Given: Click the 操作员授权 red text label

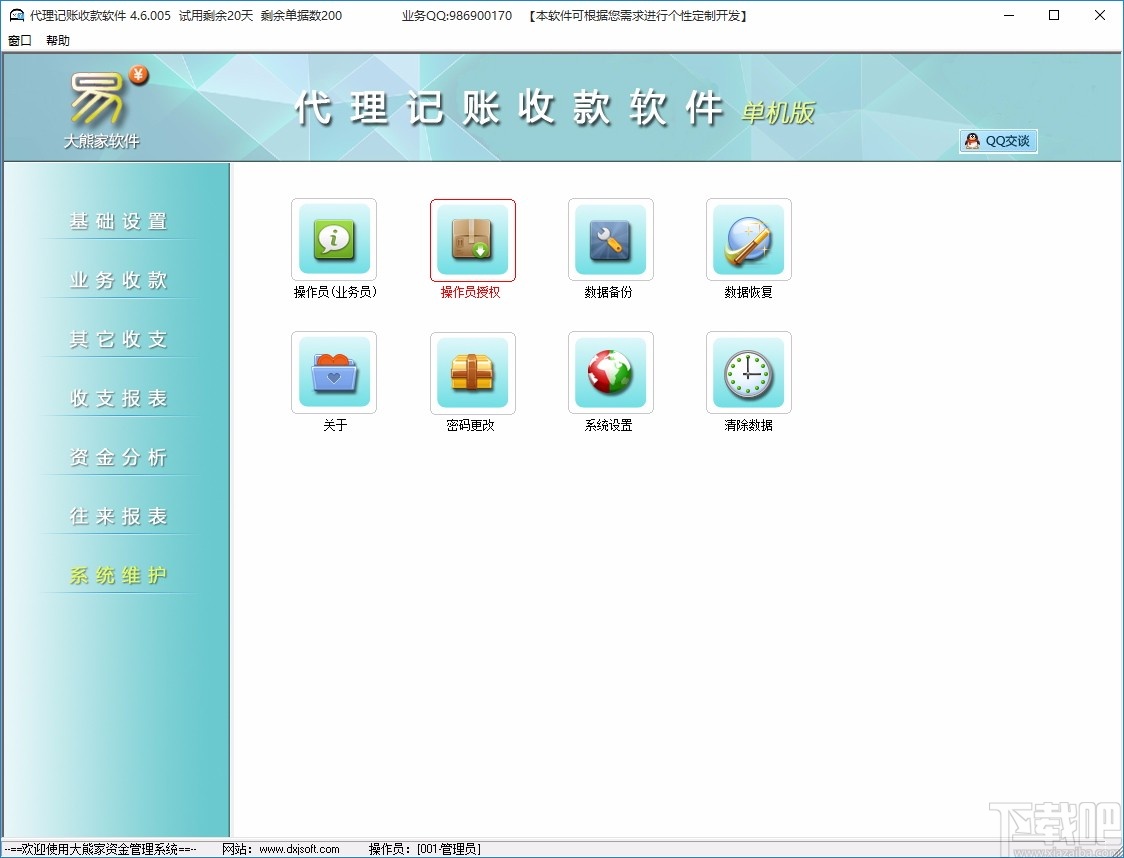Looking at the screenshot, I should coord(470,292).
